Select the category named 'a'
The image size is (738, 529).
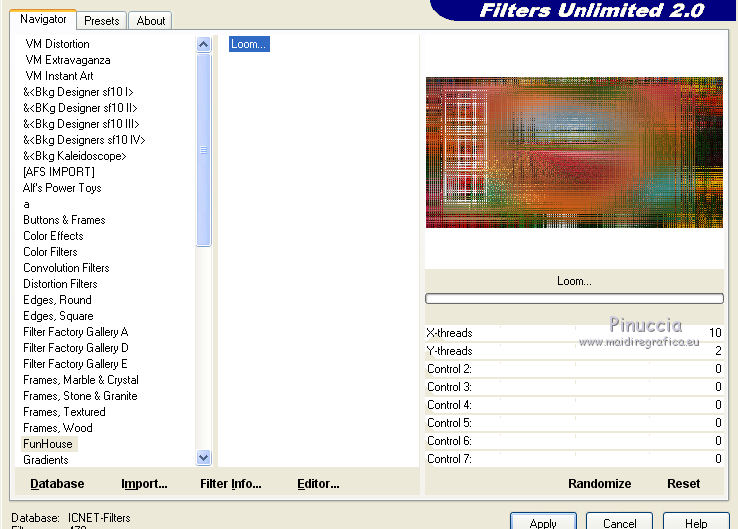[x=26, y=204]
